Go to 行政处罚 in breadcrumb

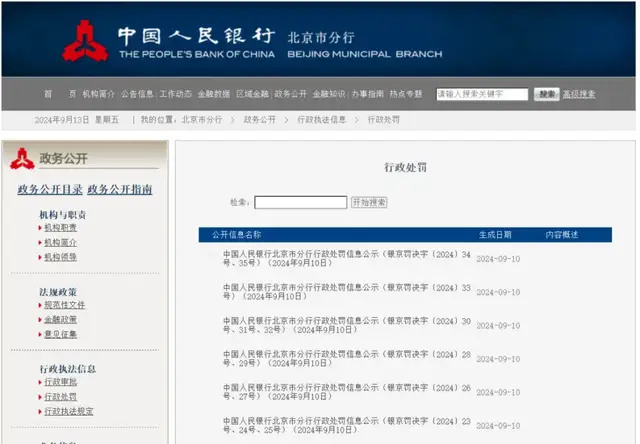coord(384,120)
